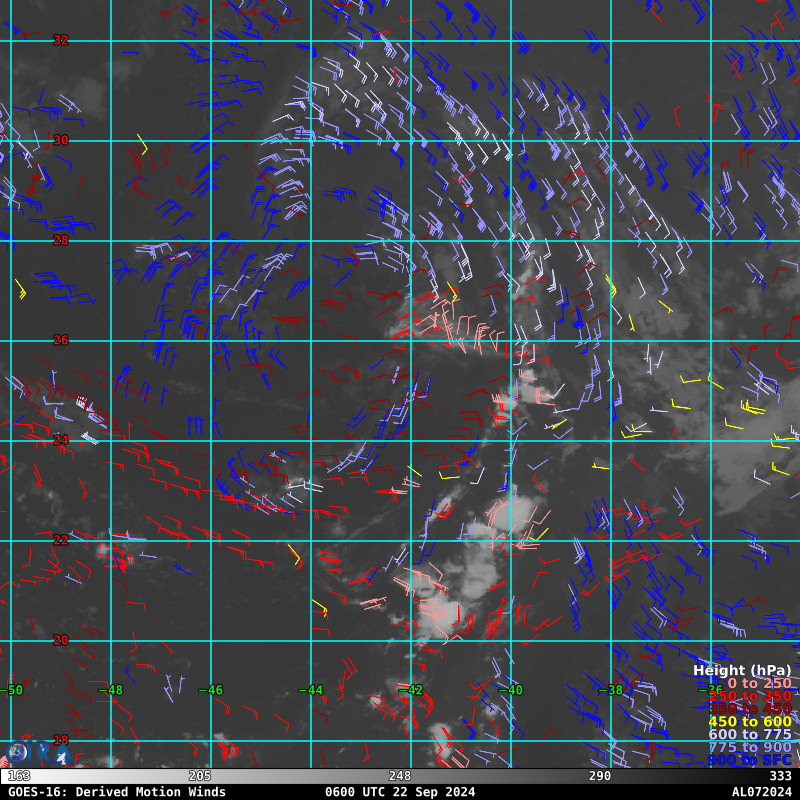Click the blue "900 to SFC" legend entry
The height and width of the screenshot is (800, 800).
[750, 760]
